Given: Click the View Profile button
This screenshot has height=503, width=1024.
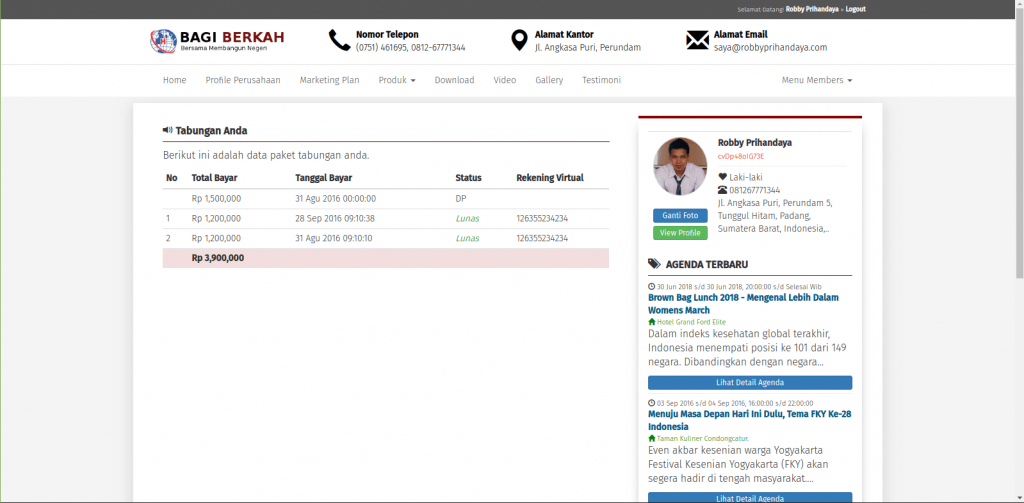Looking at the screenshot, I should click(x=680, y=233).
